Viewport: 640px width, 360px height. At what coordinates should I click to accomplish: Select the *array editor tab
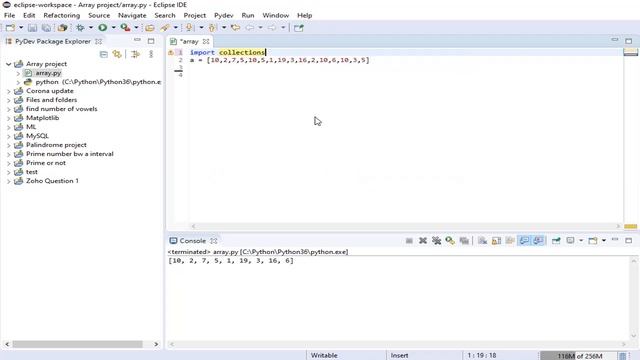coord(189,41)
